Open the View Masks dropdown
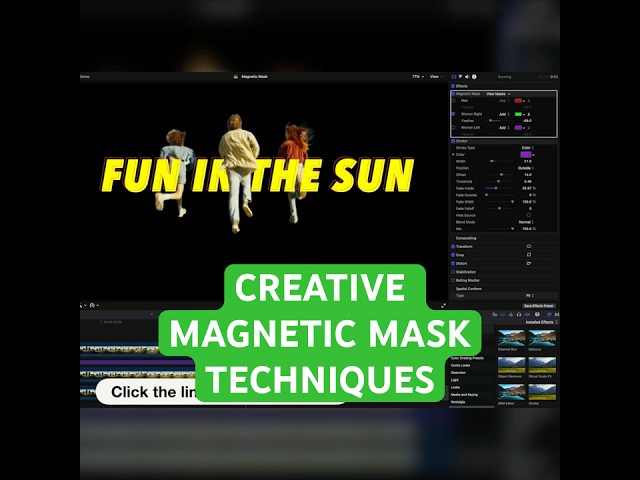 point(498,94)
